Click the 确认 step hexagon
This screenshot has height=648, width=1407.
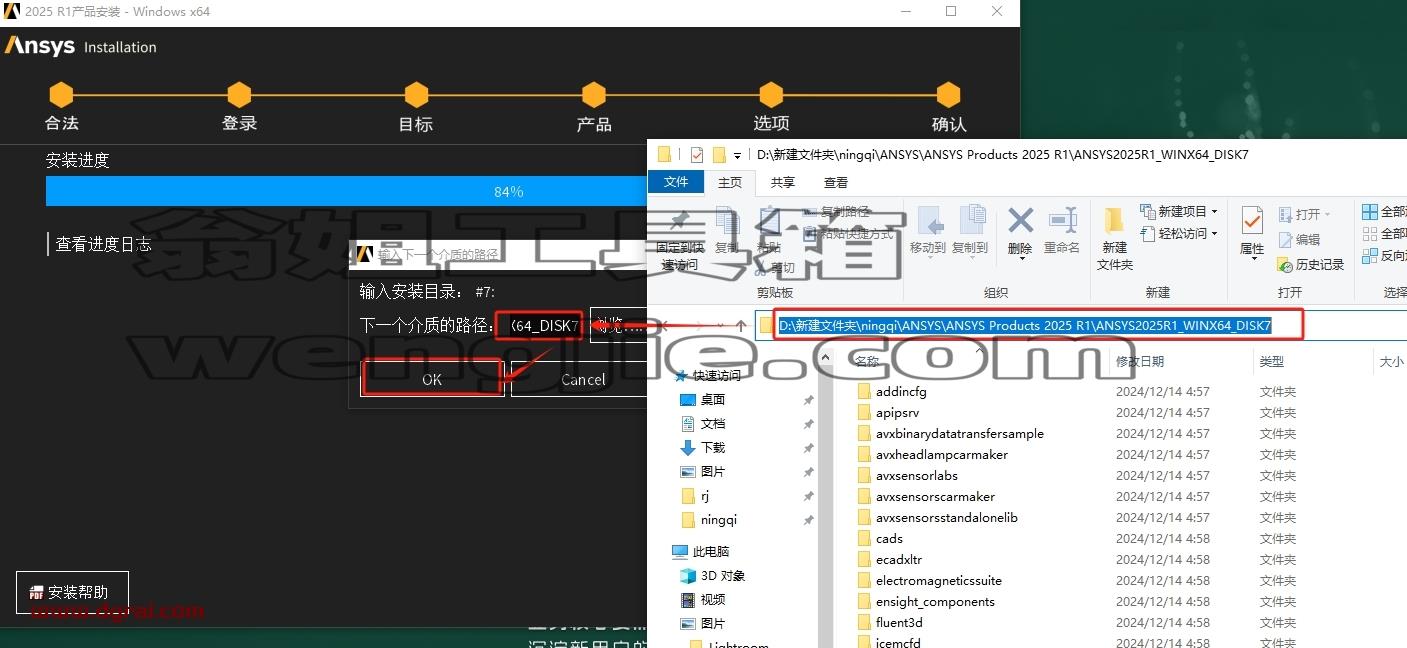pyautogui.click(x=948, y=95)
